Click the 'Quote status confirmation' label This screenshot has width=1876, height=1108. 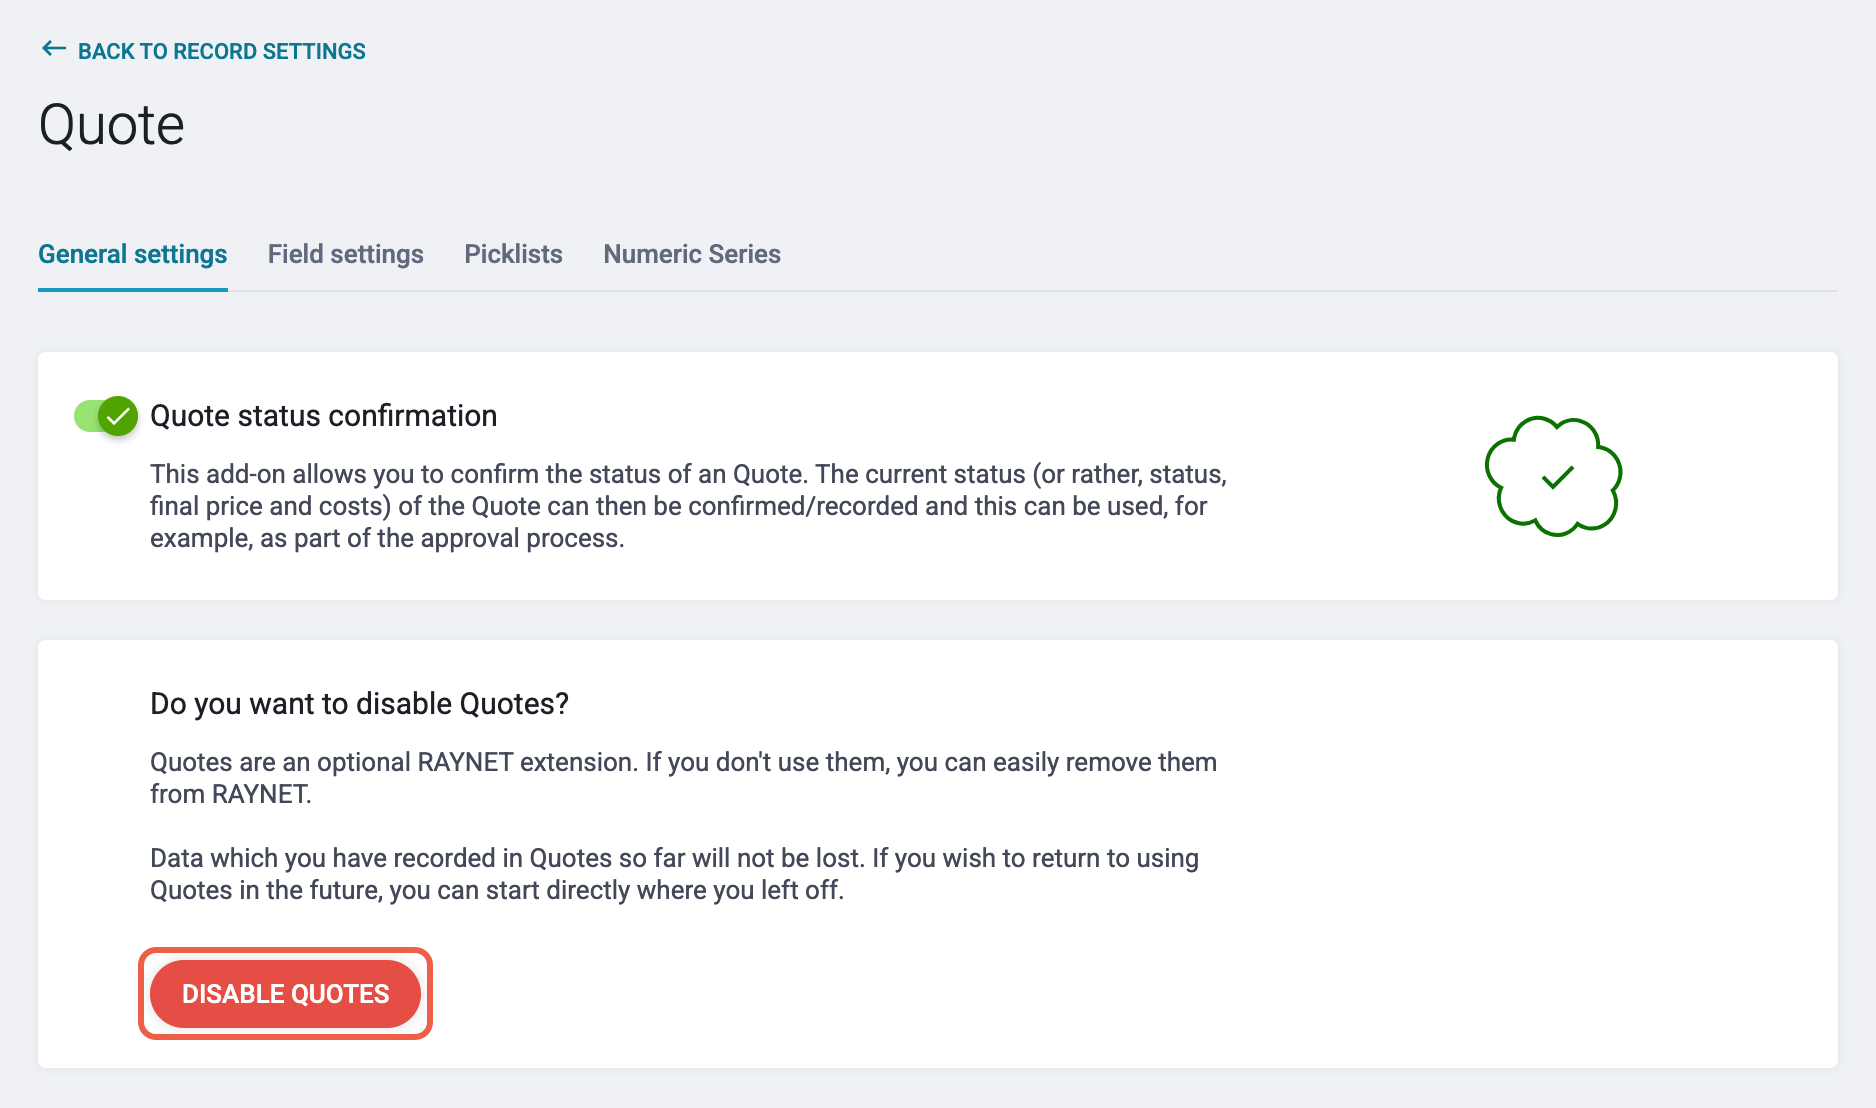[323, 416]
